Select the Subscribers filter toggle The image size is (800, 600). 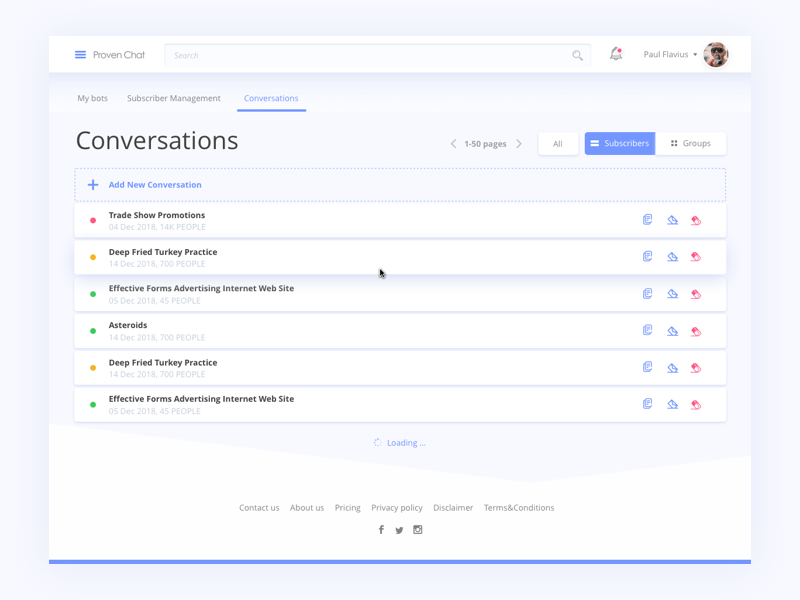pos(619,143)
